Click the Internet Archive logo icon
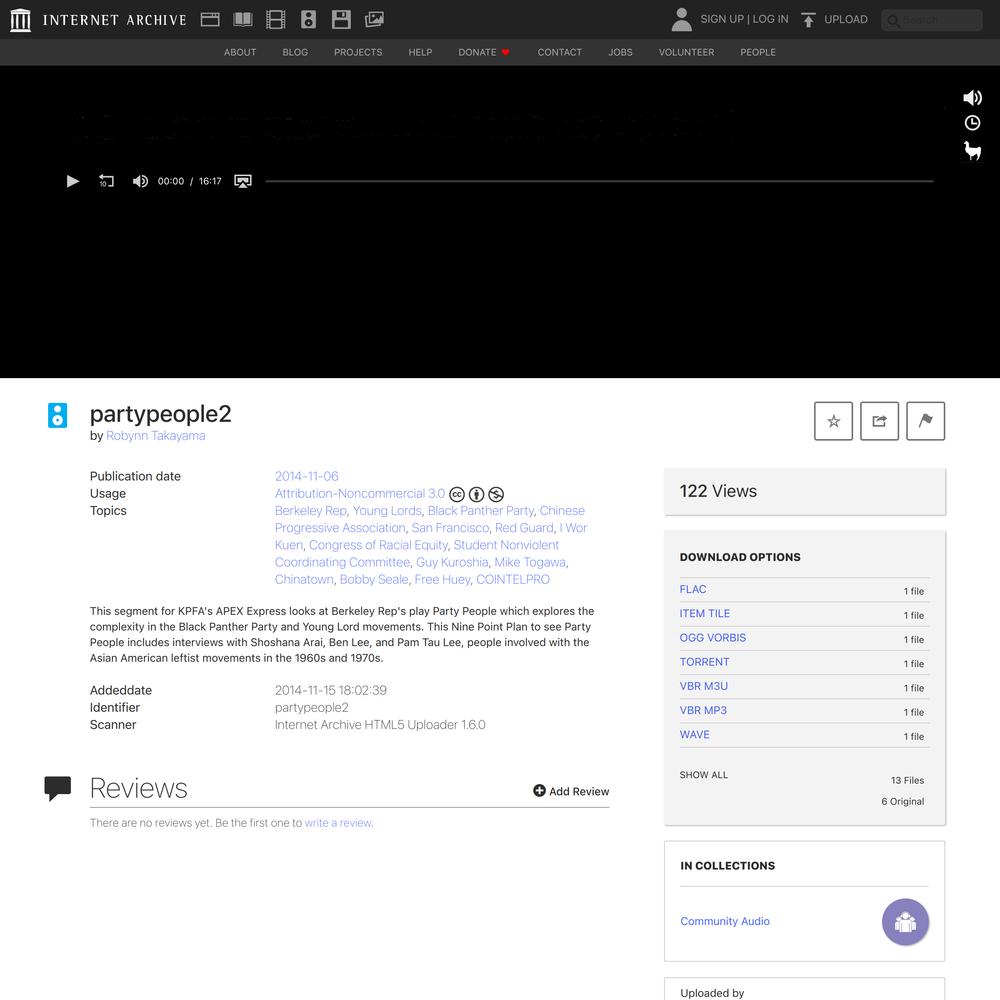Screen dimensions: 1000x1000 point(20,20)
